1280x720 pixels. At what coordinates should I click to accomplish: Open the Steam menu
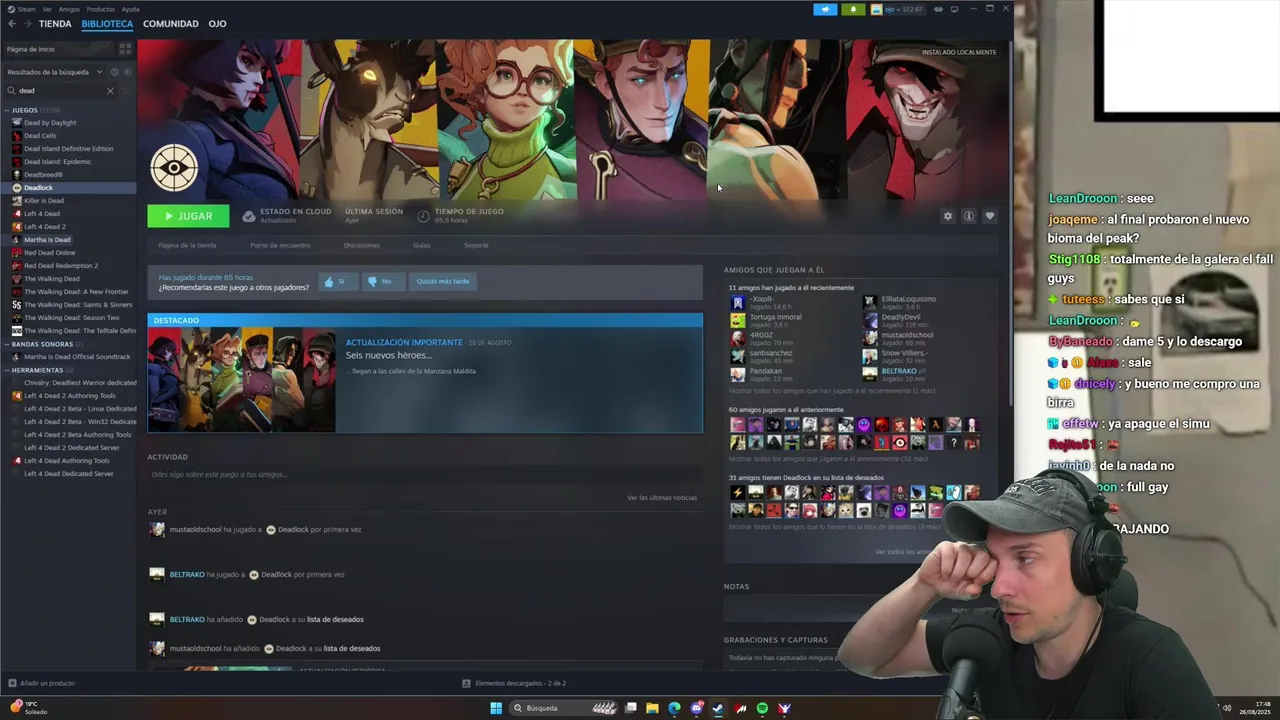[26, 9]
